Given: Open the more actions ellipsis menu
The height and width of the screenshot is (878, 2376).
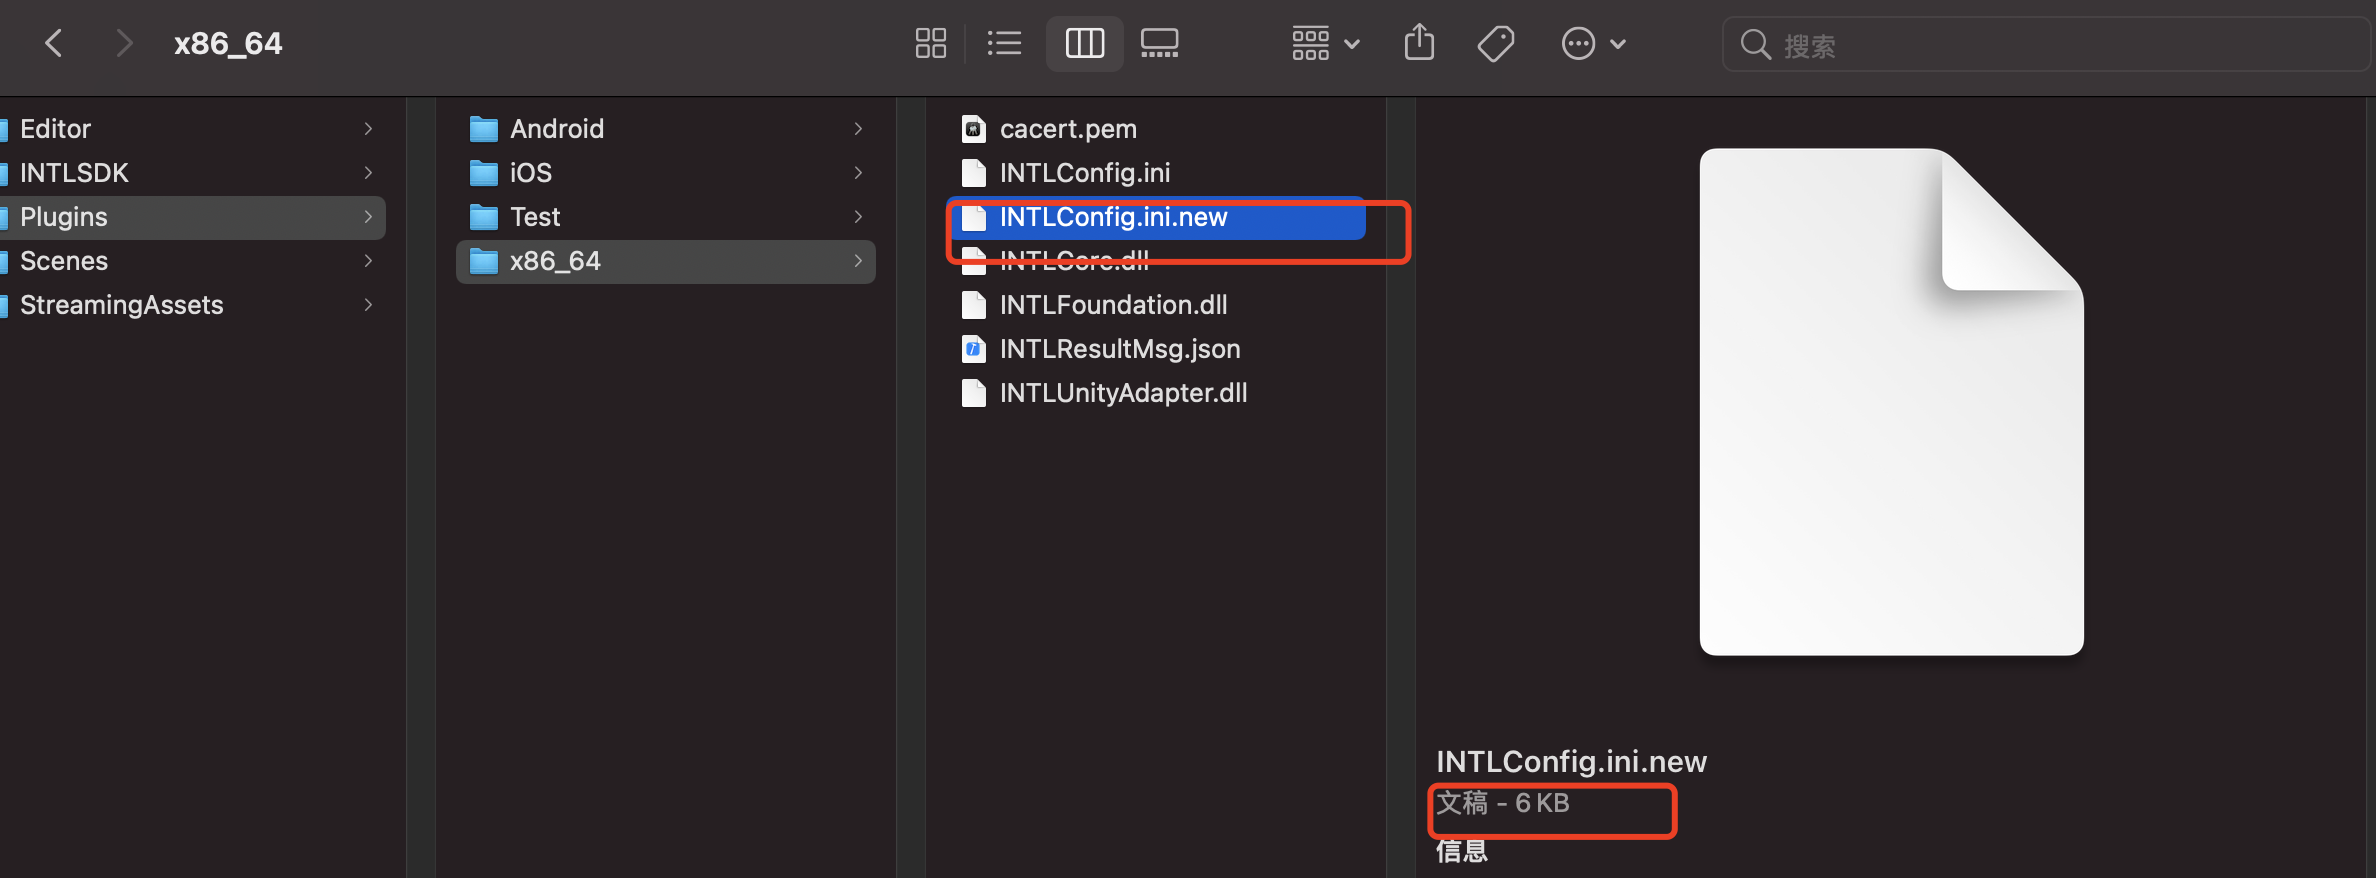Looking at the screenshot, I should point(1594,43).
